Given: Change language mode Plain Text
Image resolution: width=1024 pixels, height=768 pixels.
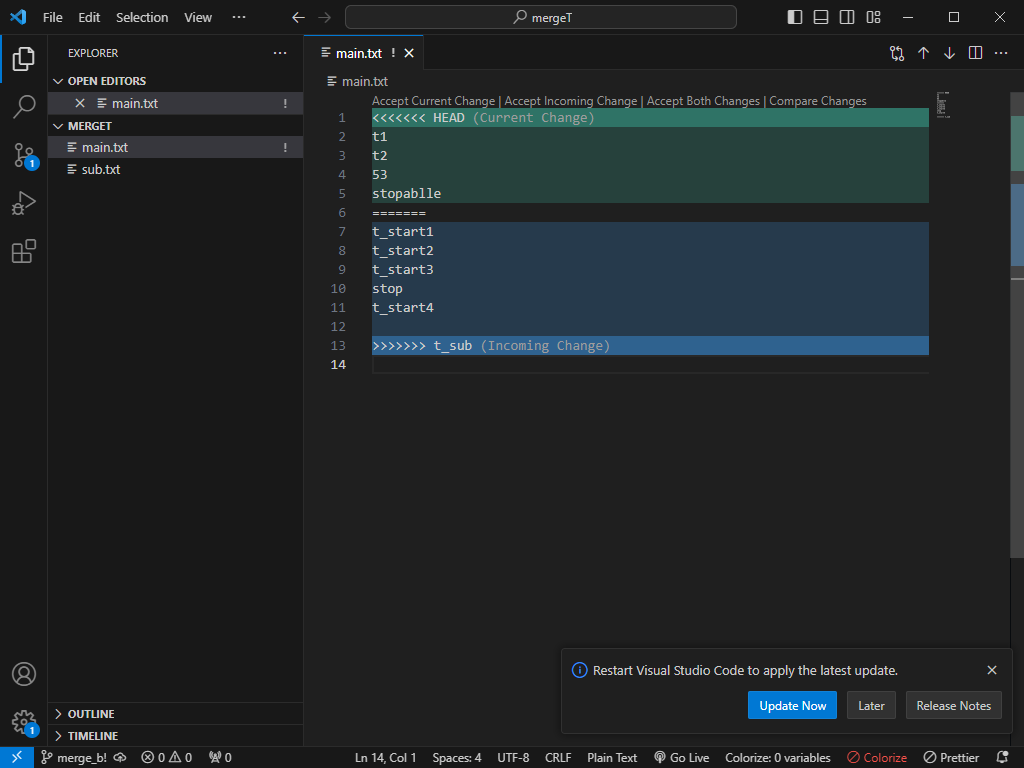Looking at the screenshot, I should click(612, 758).
